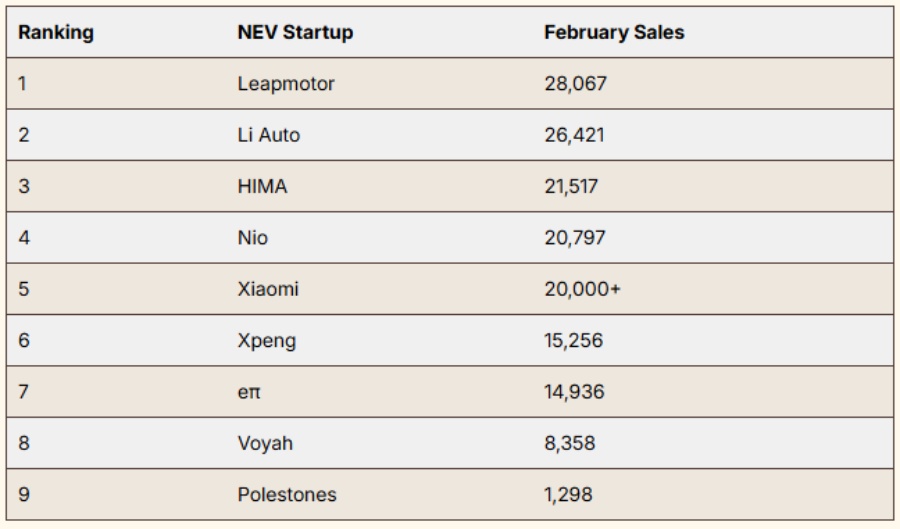Select the 15,256 sales value
Screen dimensions: 900x529
(574, 341)
